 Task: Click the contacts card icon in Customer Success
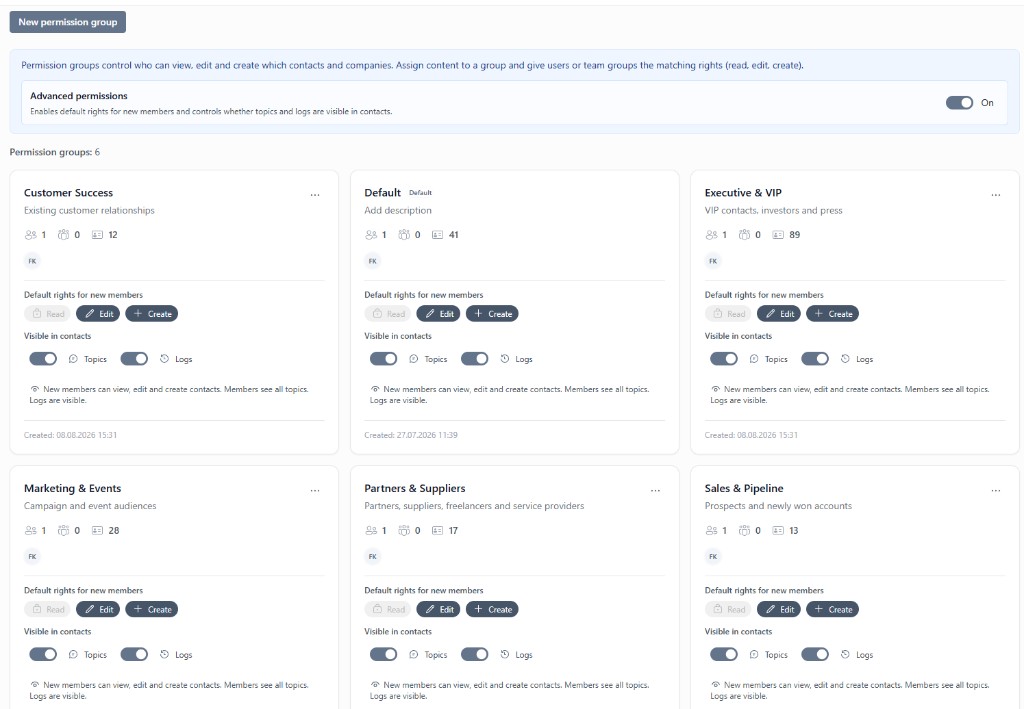tap(97, 234)
